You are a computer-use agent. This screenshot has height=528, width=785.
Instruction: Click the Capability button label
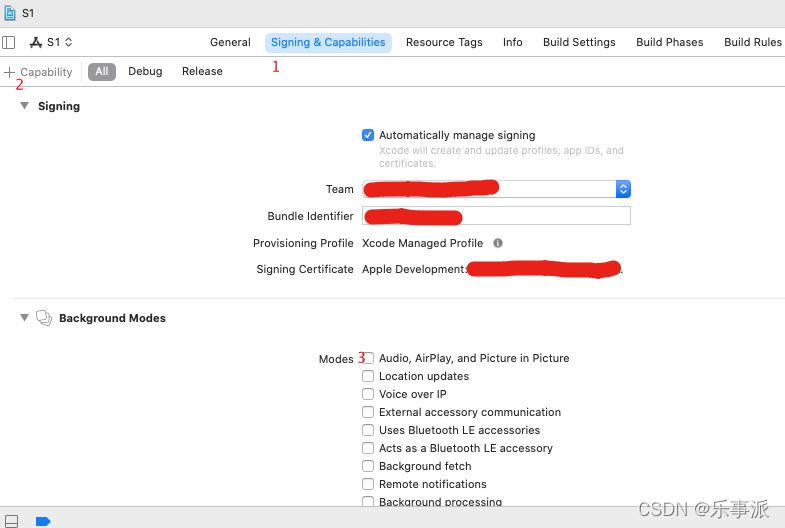tap(46, 72)
